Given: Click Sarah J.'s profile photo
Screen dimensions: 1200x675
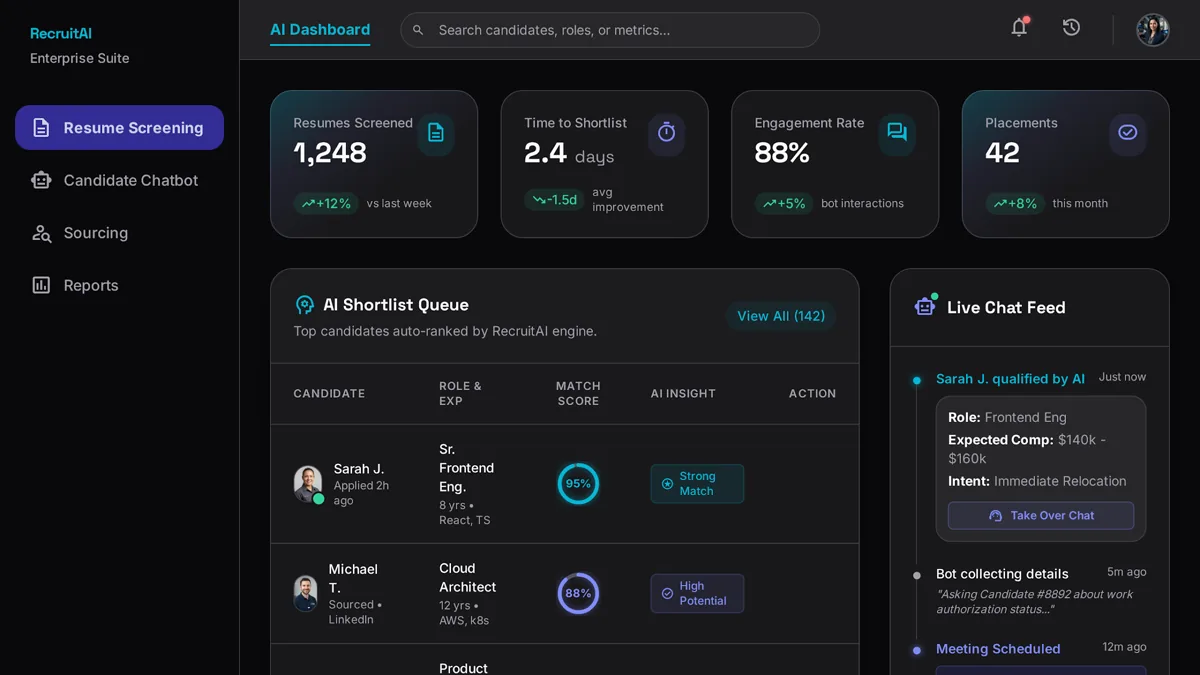Looking at the screenshot, I should [308, 484].
